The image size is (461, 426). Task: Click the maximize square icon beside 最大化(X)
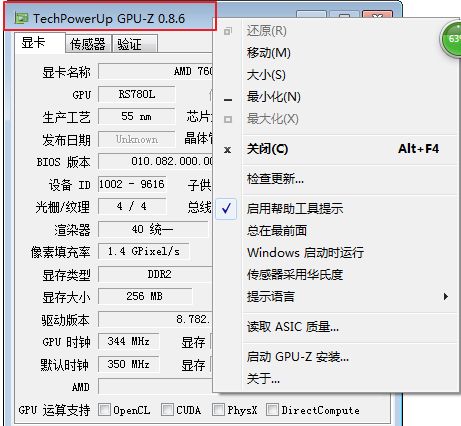click(x=228, y=119)
